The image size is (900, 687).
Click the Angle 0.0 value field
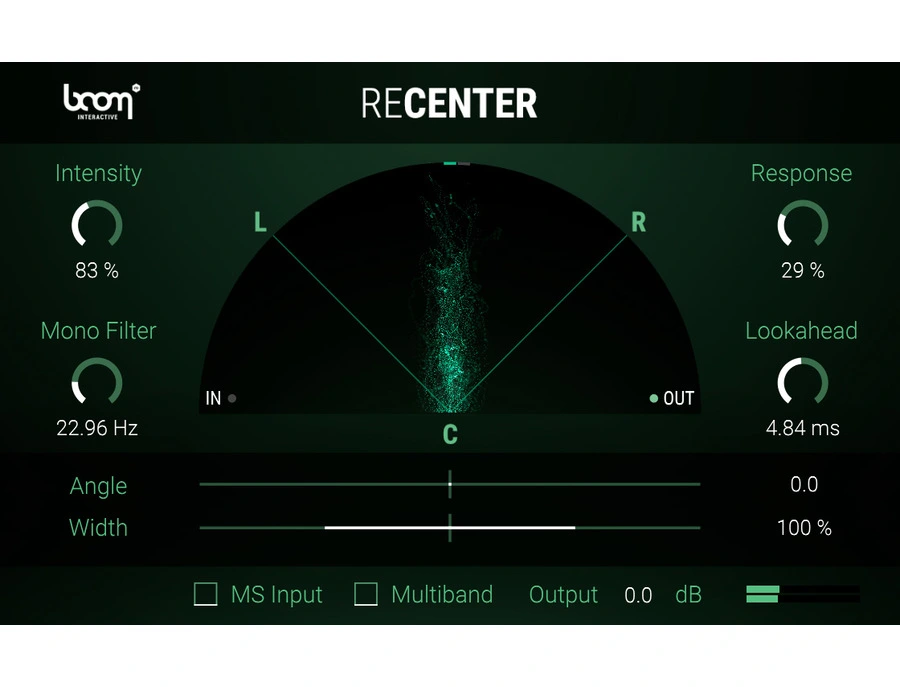(804, 484)
